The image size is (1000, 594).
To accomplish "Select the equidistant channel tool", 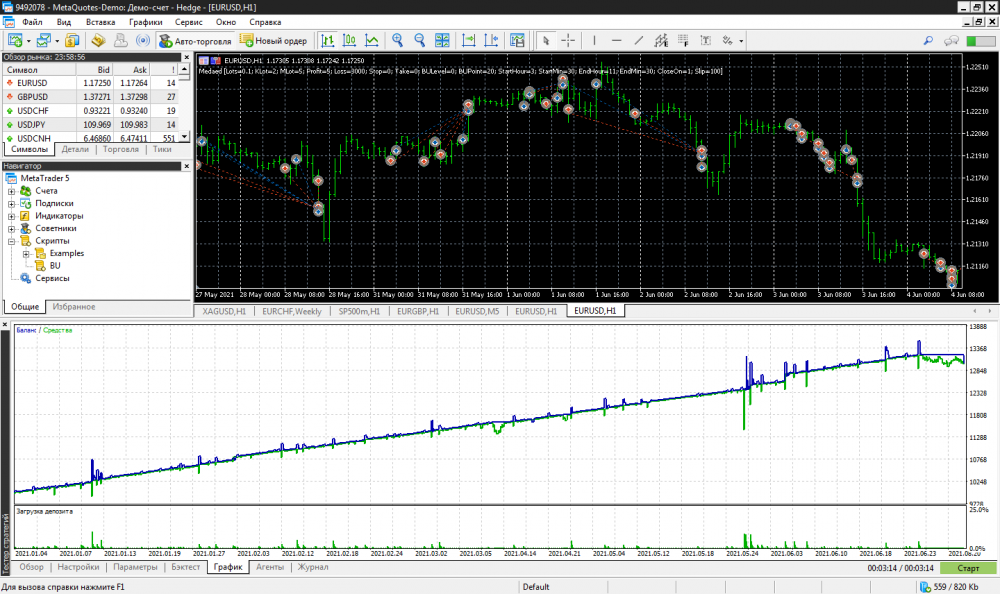I will 661,41.
